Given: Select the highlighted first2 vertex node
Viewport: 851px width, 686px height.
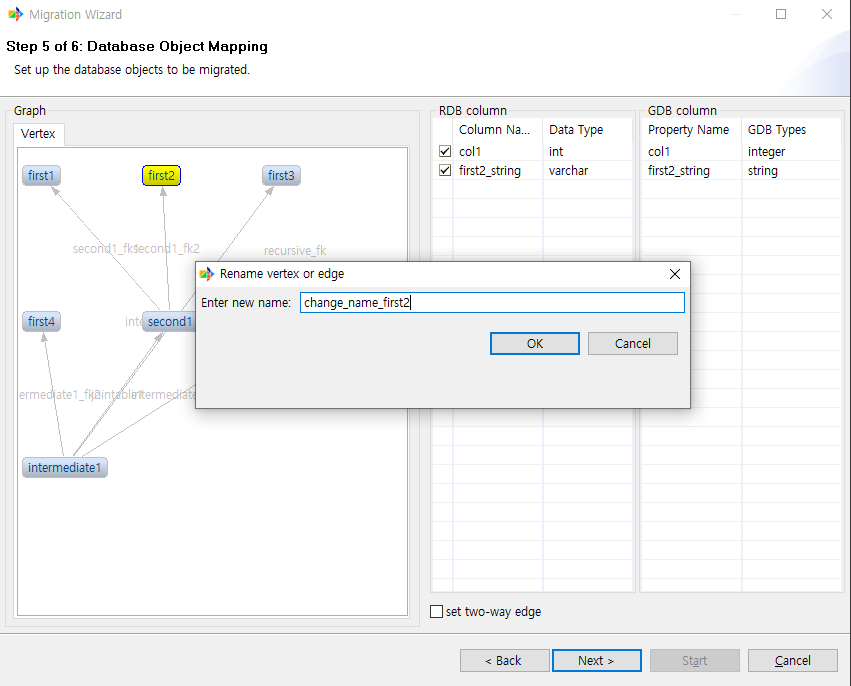Looking at the screenshot, I should (161, 175).
